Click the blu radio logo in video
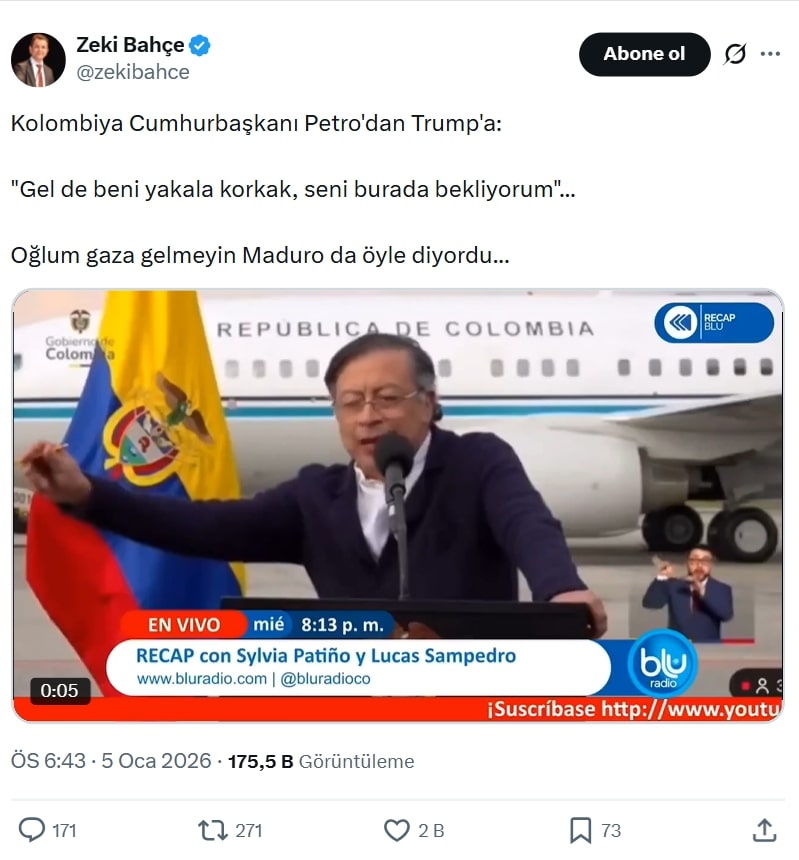799x860 pixels. coord(663,663)
